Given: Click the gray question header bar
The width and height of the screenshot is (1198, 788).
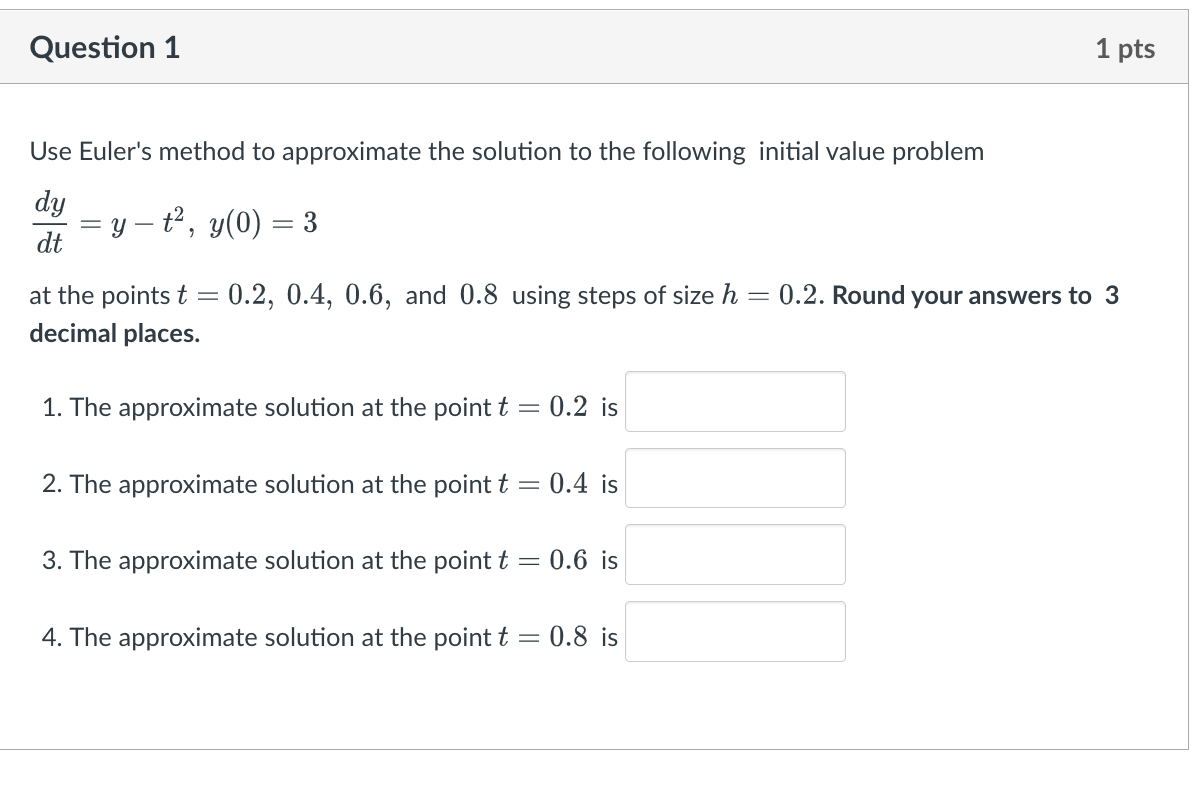Looking at the screenshot, I should (x=594, y=47).
